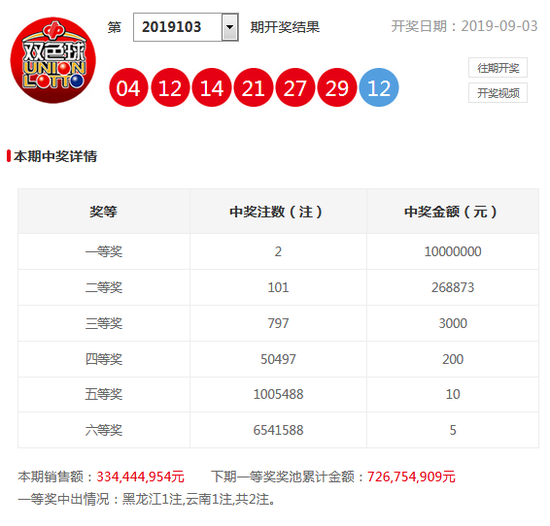Click second prize count 101
550x526 pixels.
278,288
